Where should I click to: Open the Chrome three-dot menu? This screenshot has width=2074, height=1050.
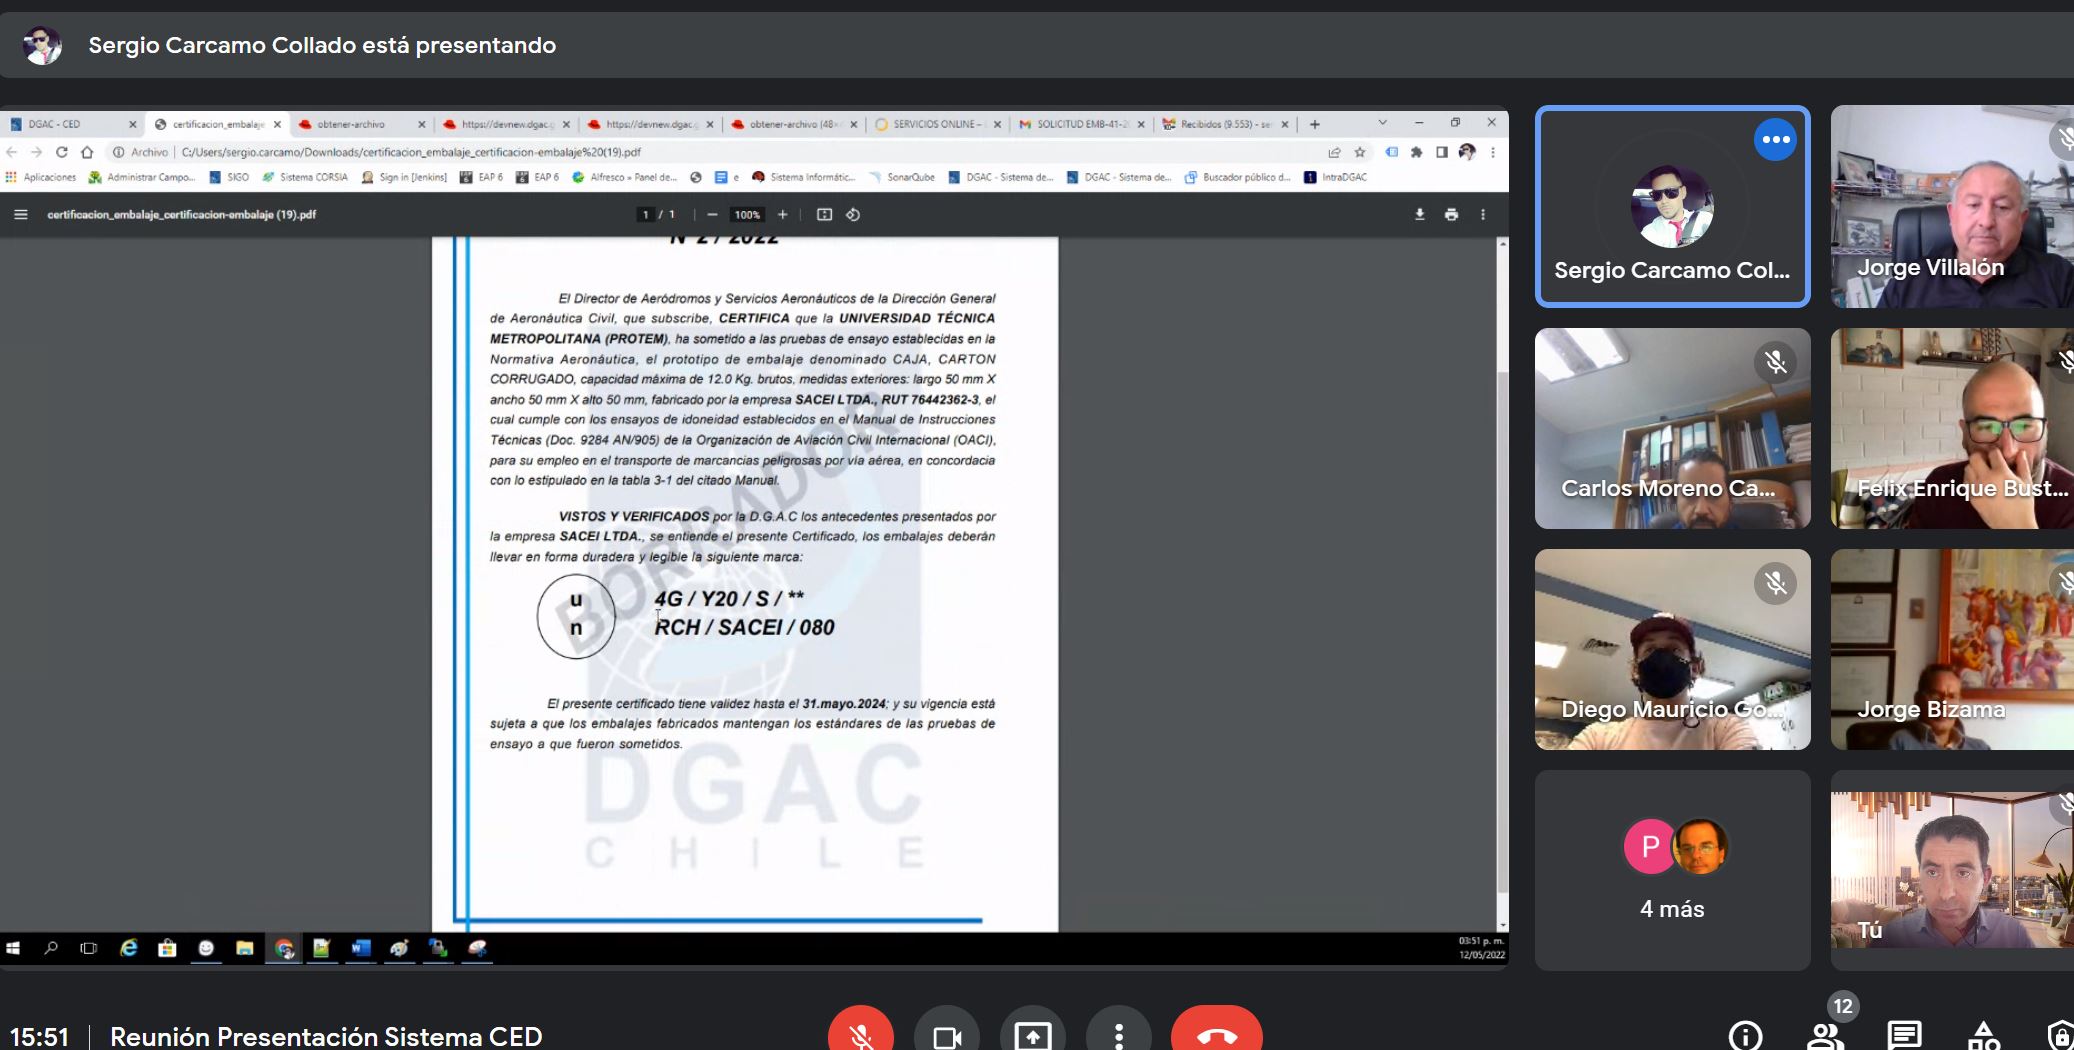[x=1493, y=152]
